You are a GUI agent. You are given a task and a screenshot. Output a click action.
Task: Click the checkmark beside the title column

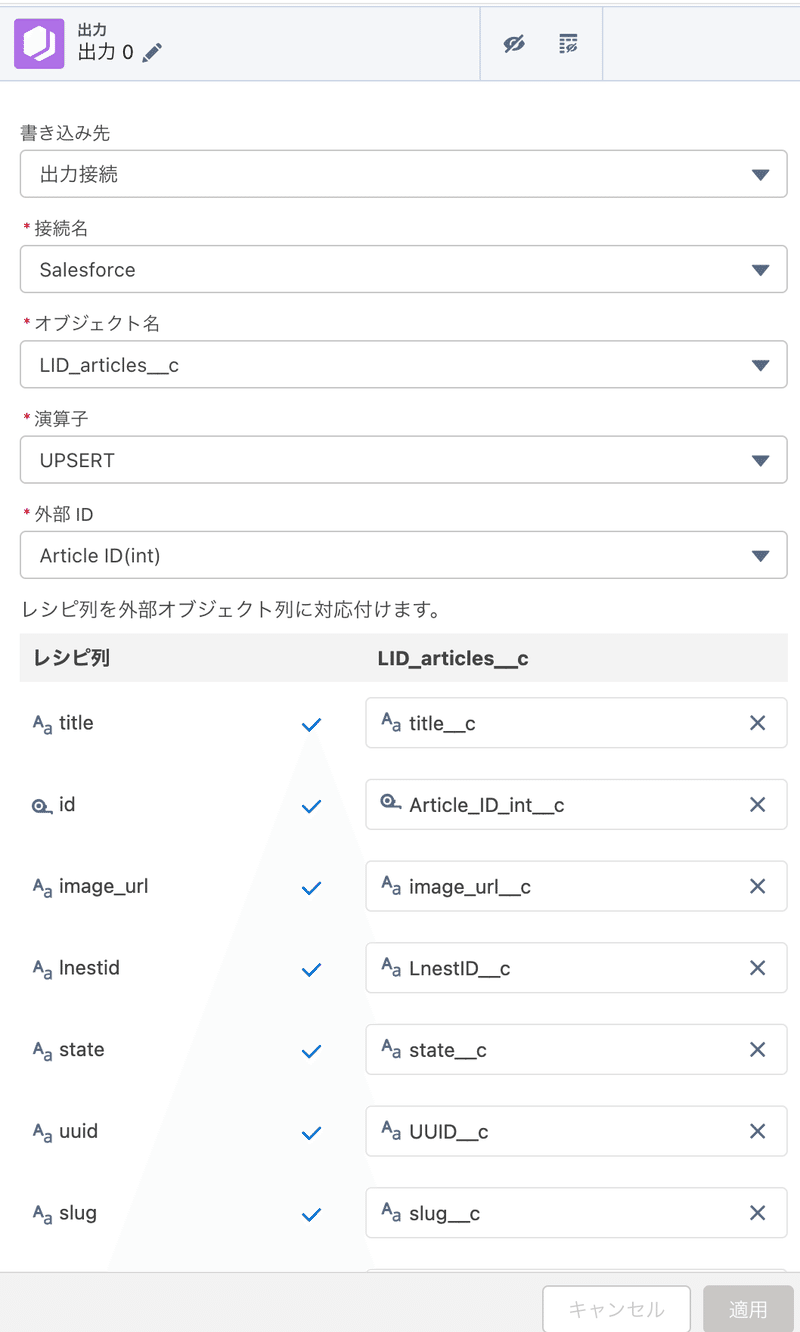311,725
